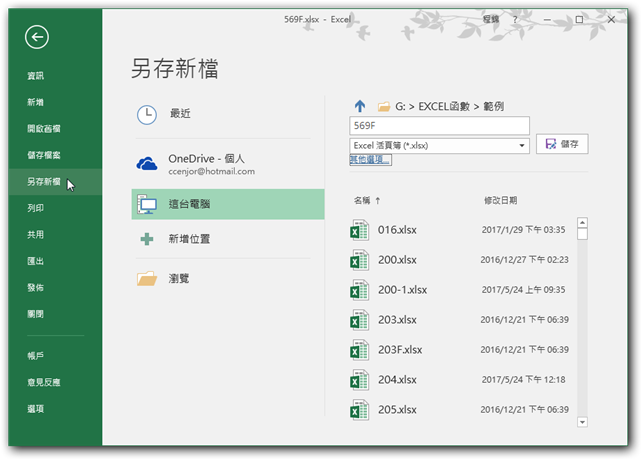Click the green plus icon for 新增位置
Screen dimensions: 642x460
tap(147, 239)
